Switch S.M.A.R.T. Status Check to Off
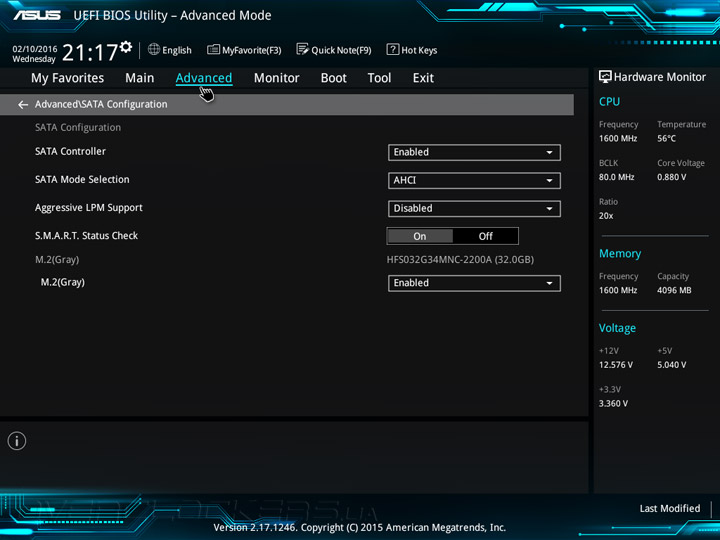Image resolution: width=720 pixels, height=540 pixels. [x=485, y=236]
